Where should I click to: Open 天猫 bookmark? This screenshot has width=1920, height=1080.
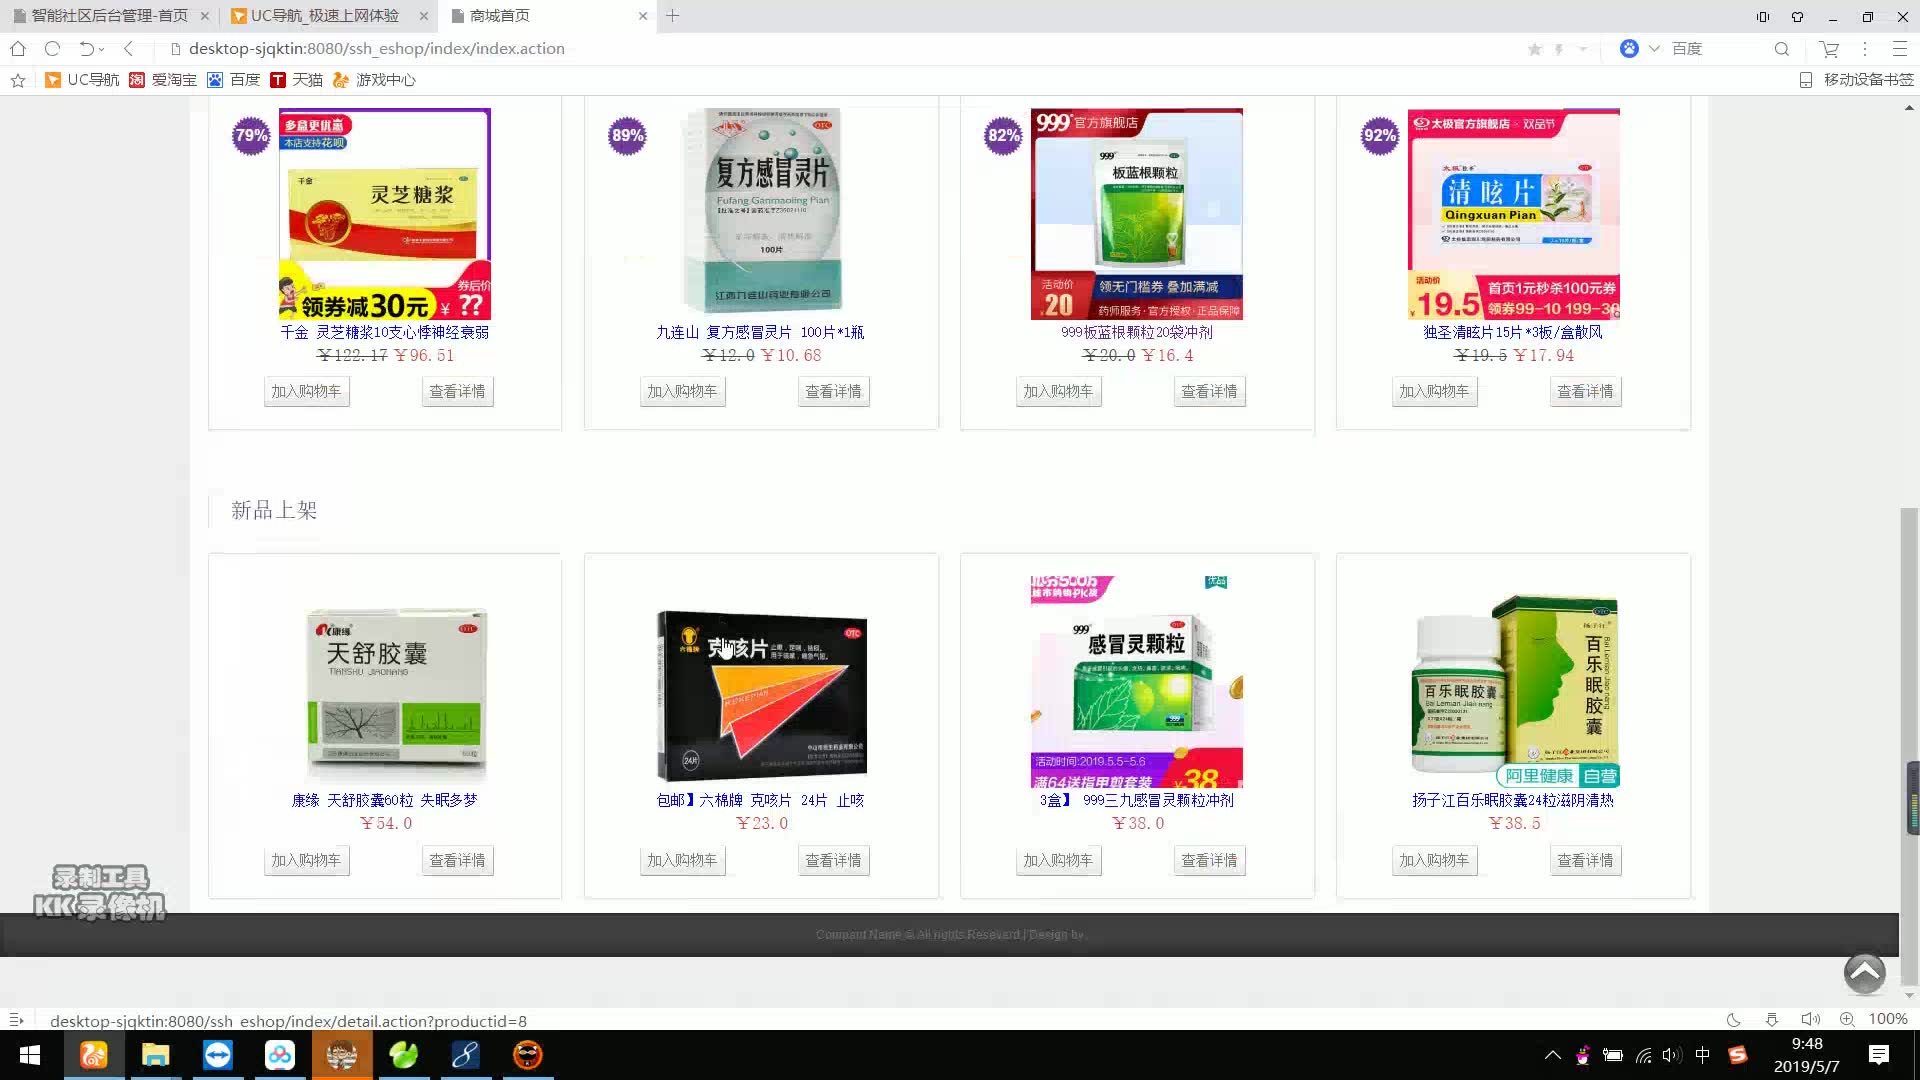tap(297, 80)
